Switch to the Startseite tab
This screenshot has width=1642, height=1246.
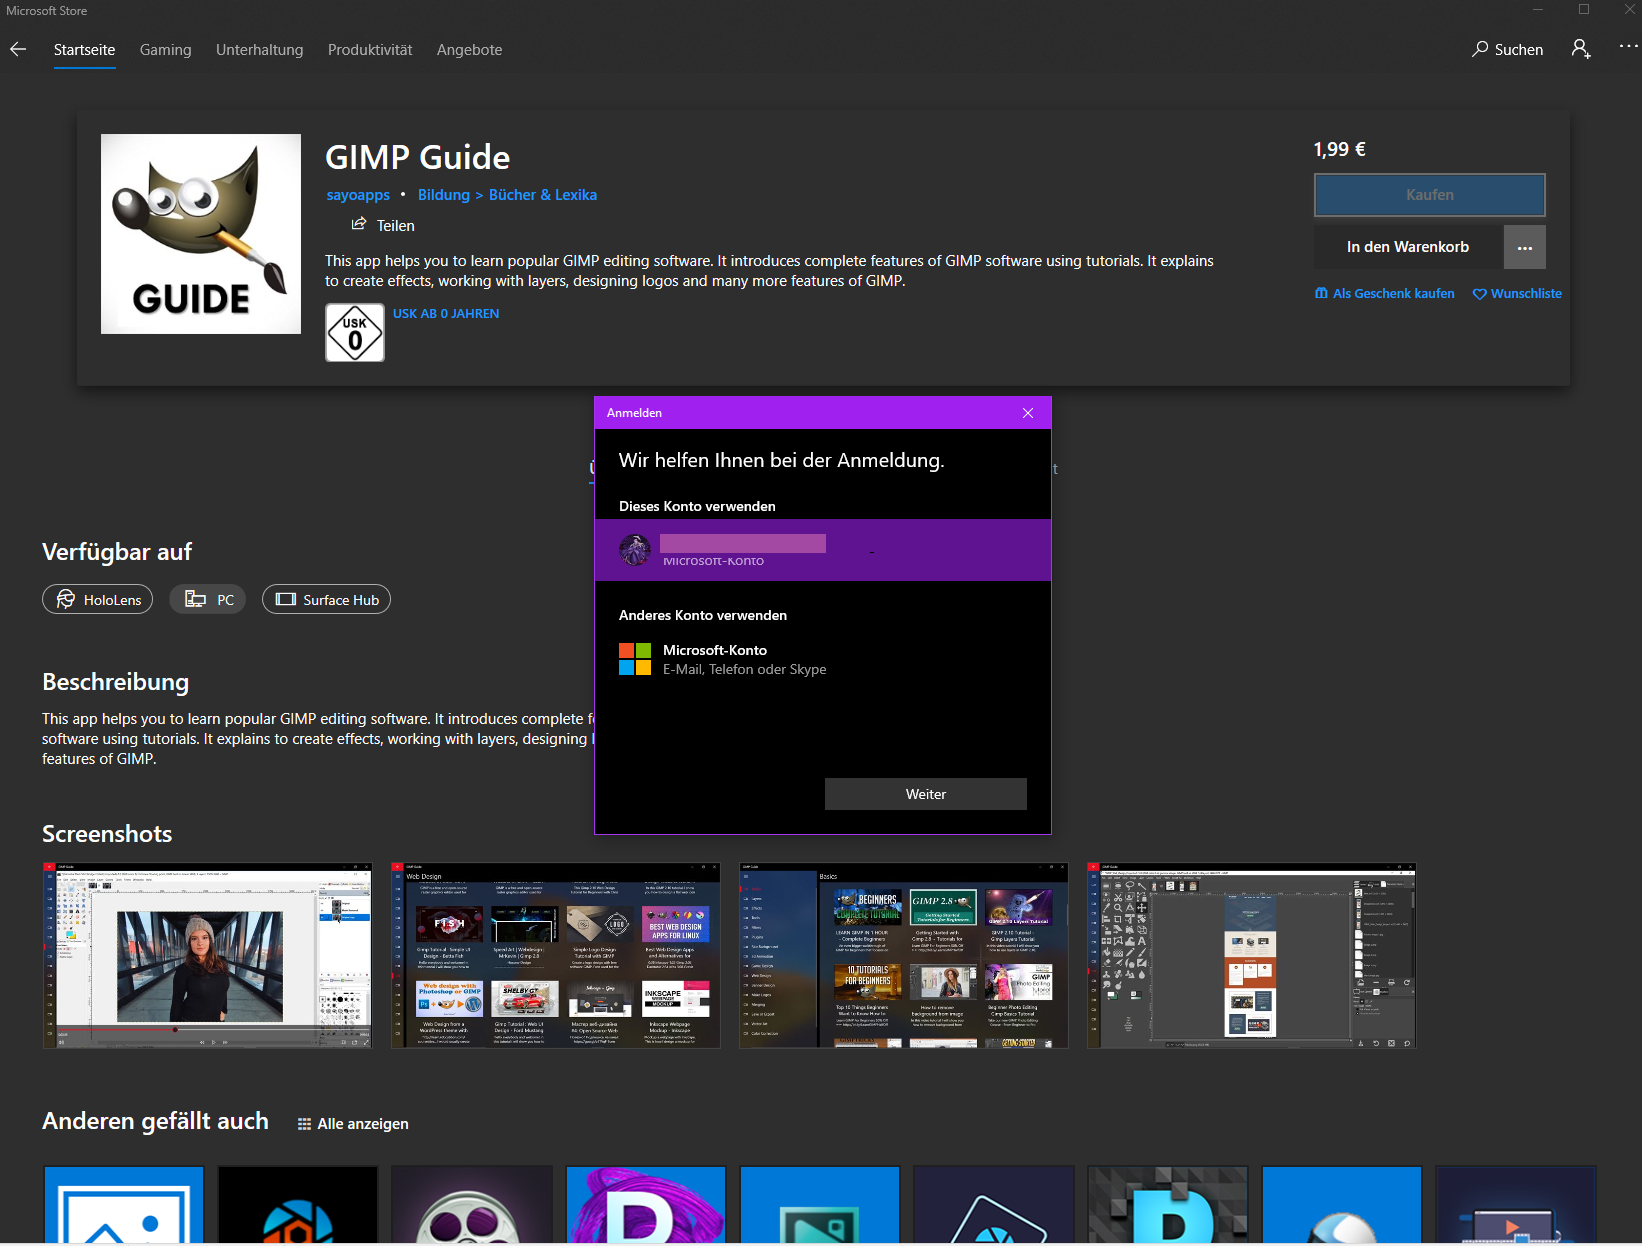pyautogui.click(x=84, y=50)
